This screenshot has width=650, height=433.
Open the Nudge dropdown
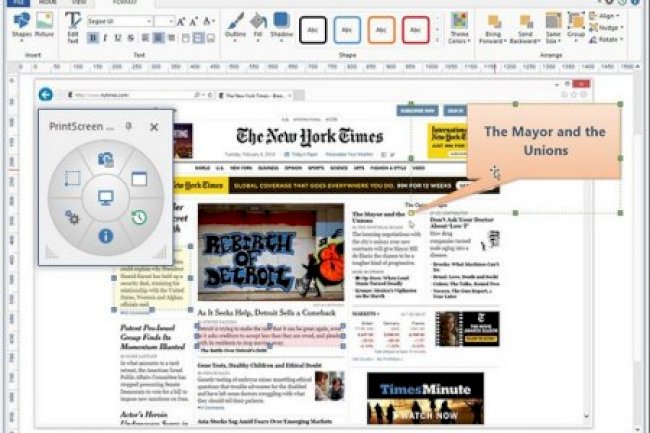(606, 27)
